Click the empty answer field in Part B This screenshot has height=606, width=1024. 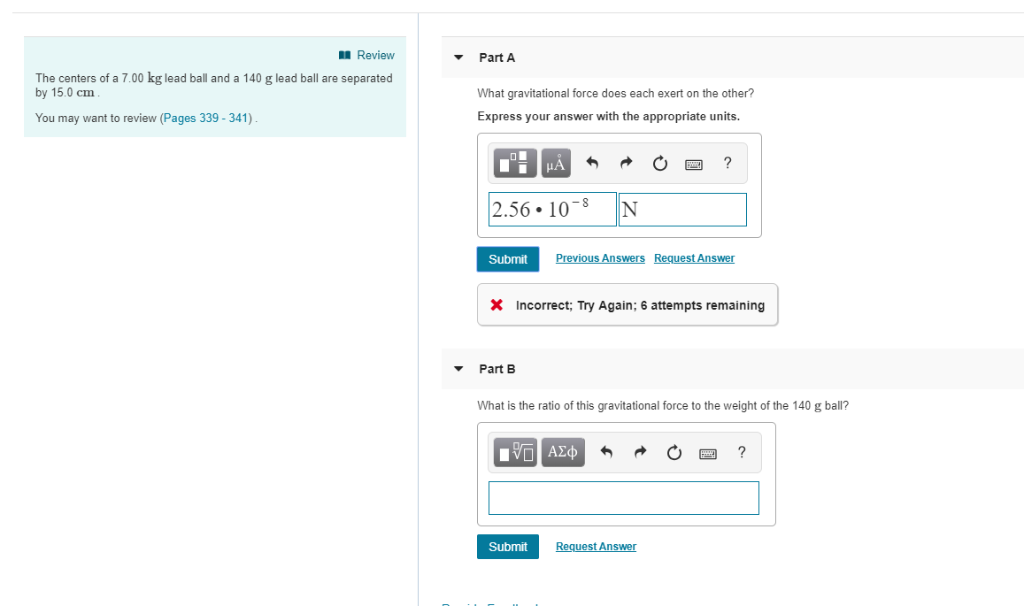[623, 497]
